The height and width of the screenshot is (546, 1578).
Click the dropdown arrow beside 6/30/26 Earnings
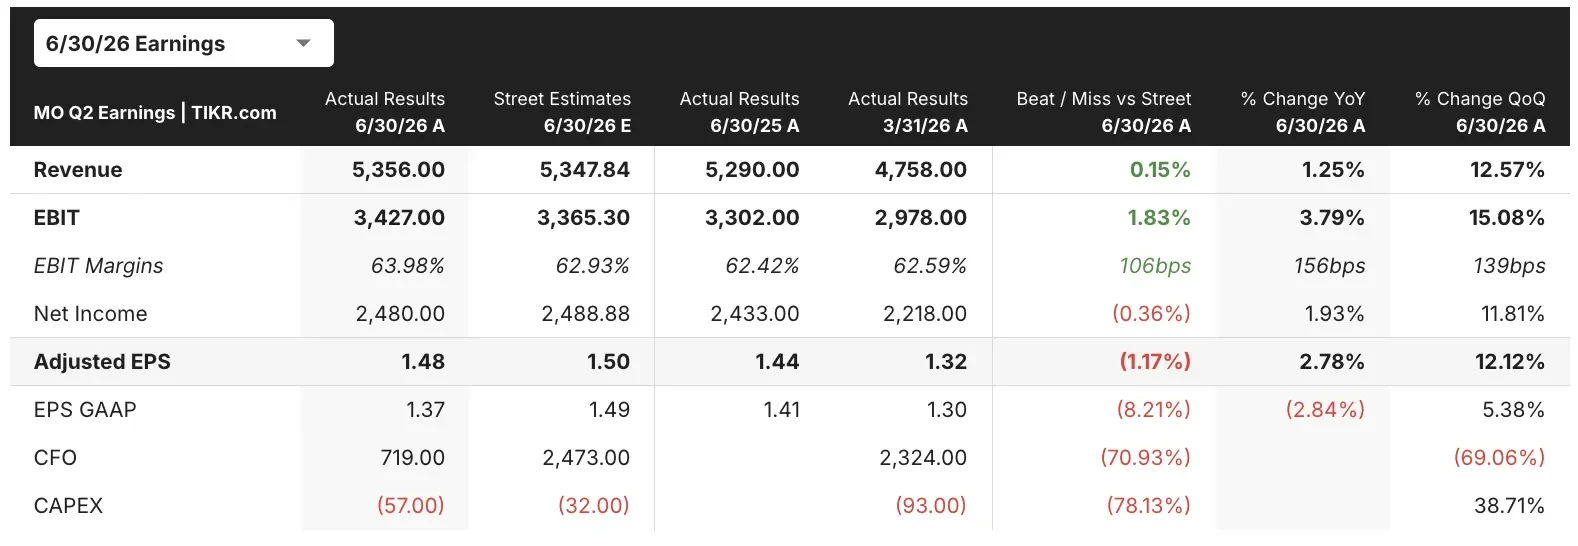click(304, 44)
